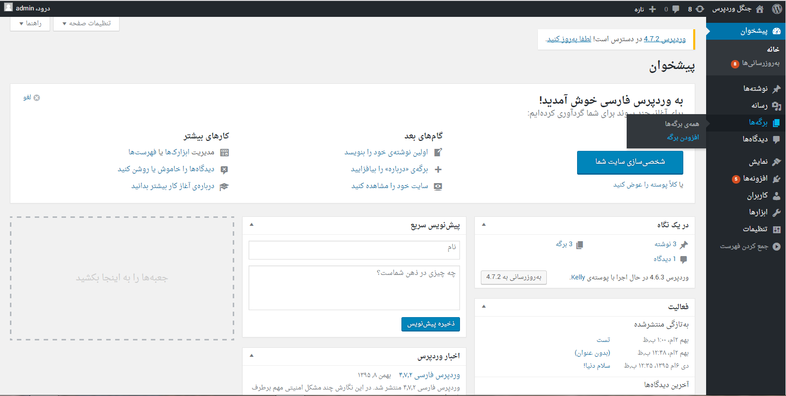
Task: Collapse the 'اخبار وردپرس' widget arrow
Action: click(x=252, y=356)
